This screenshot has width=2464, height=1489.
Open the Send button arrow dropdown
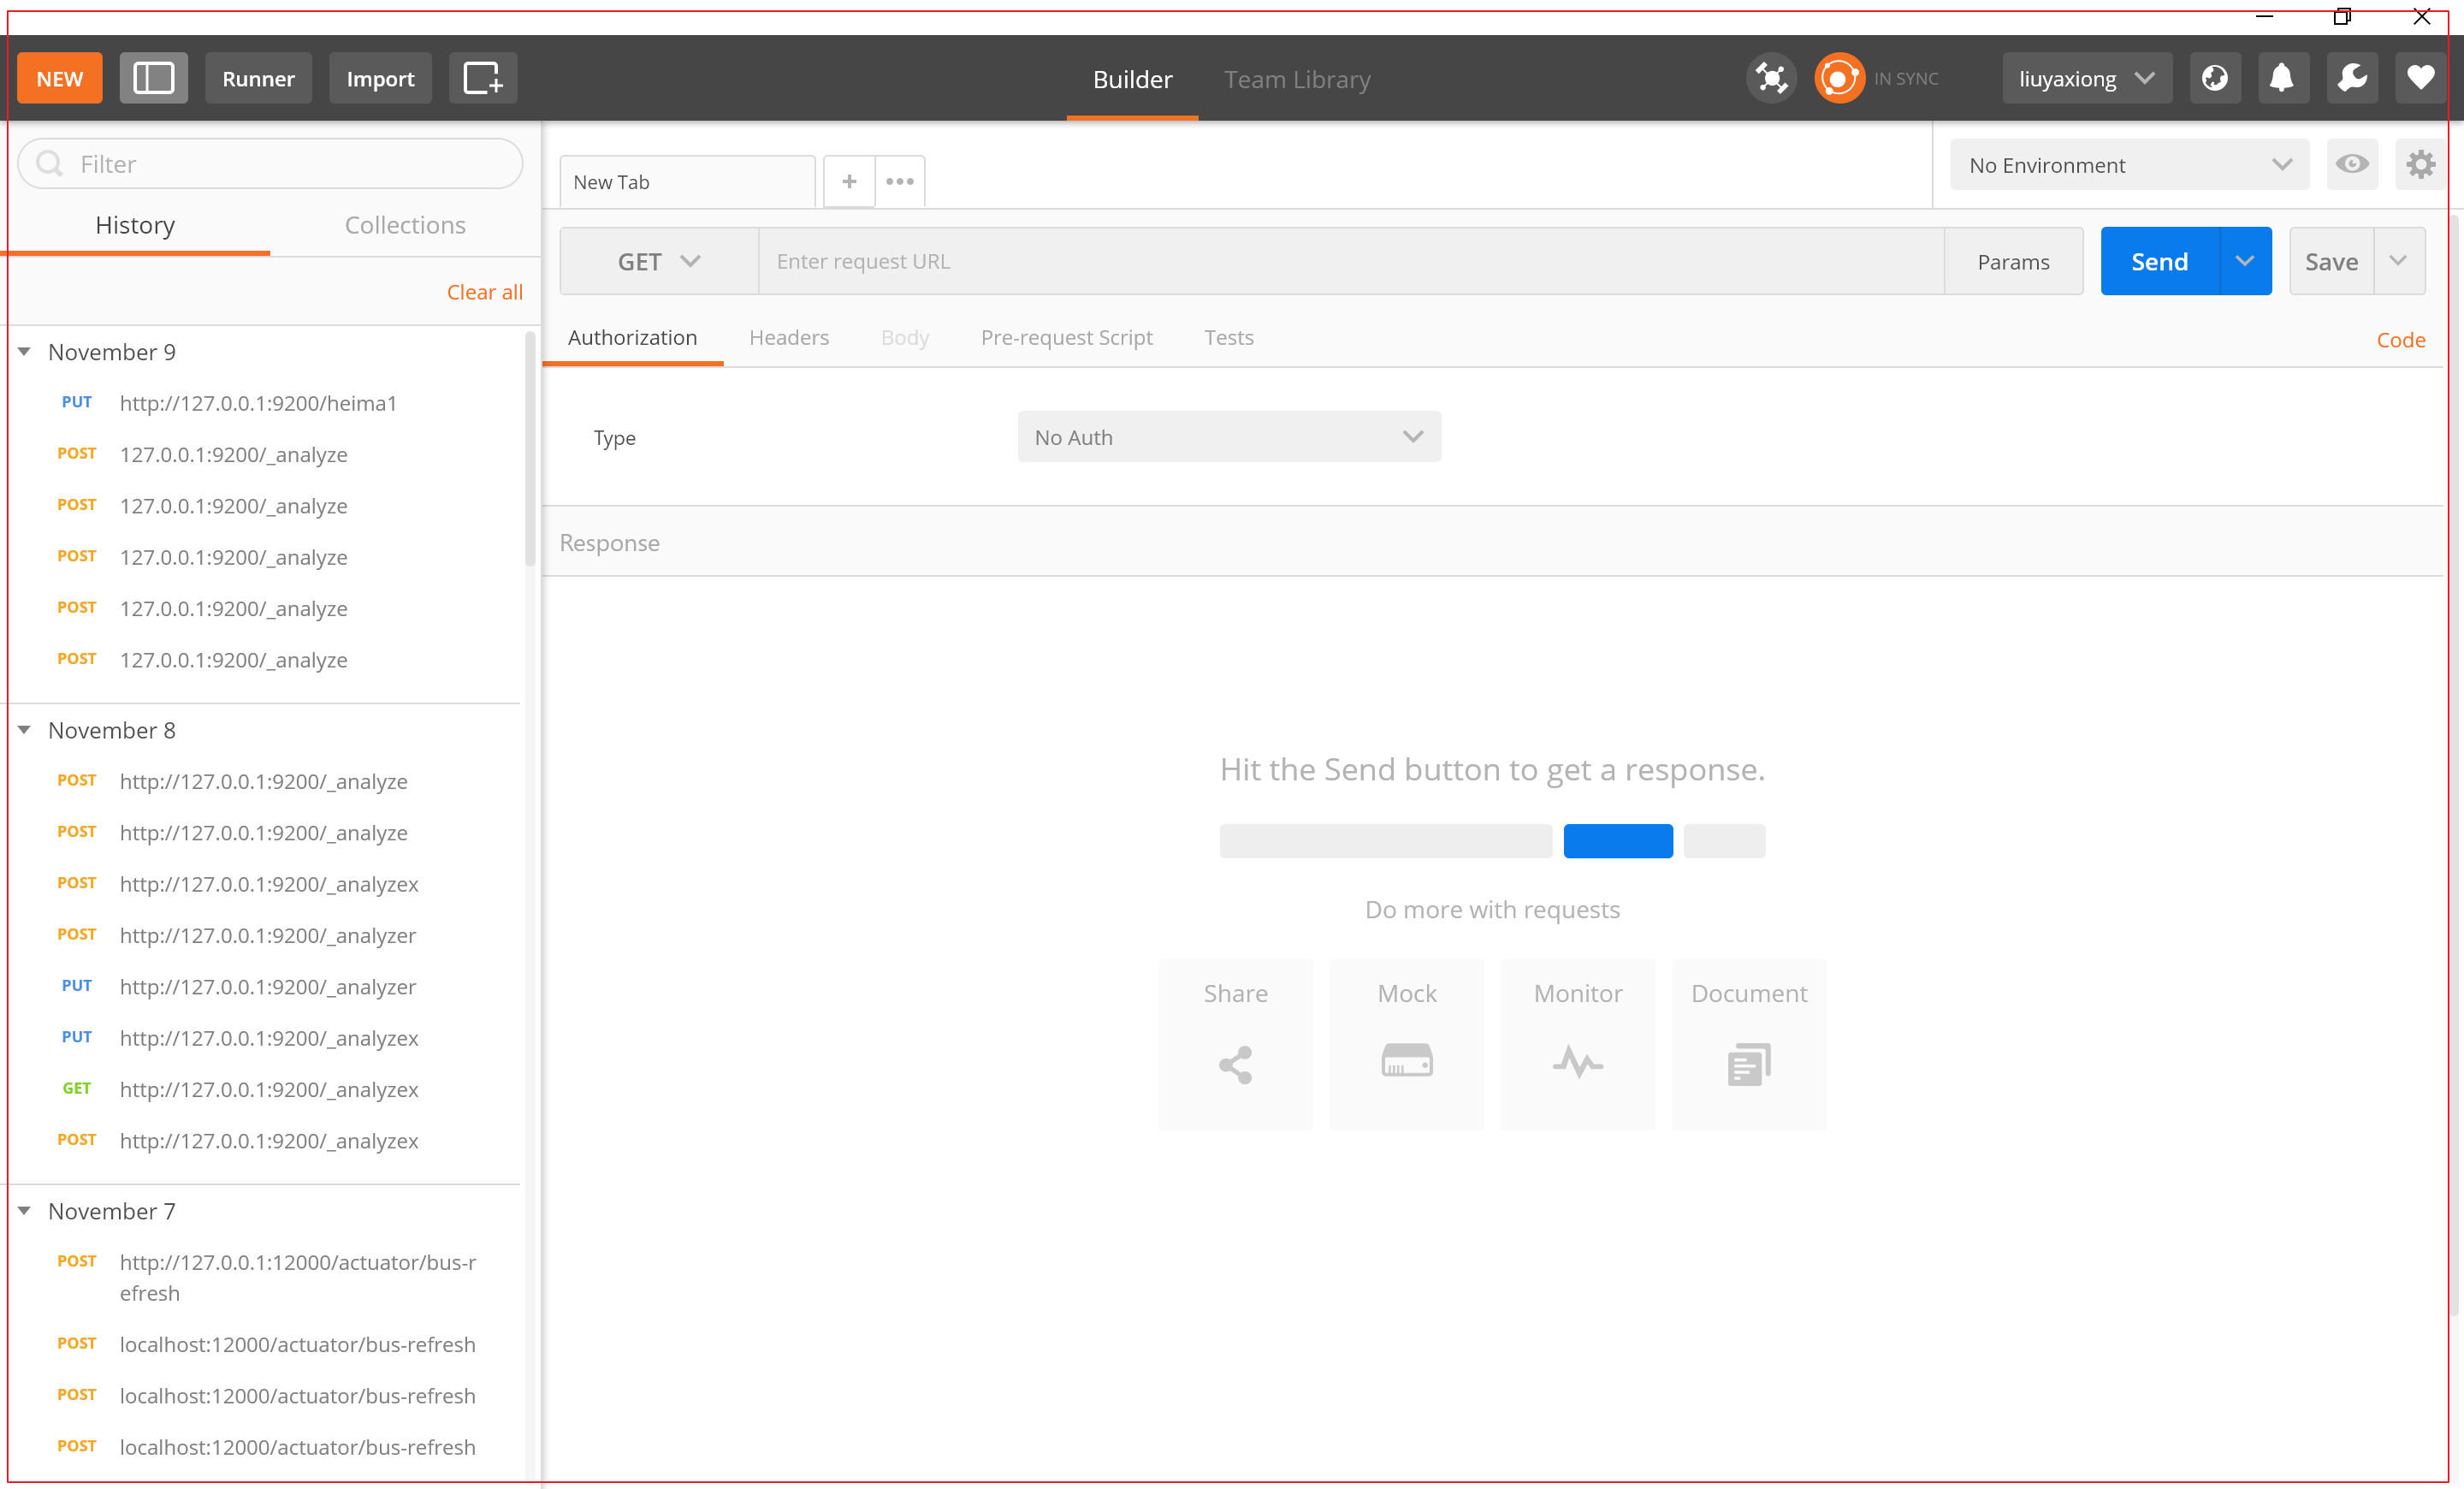(x=2245, y=261)
